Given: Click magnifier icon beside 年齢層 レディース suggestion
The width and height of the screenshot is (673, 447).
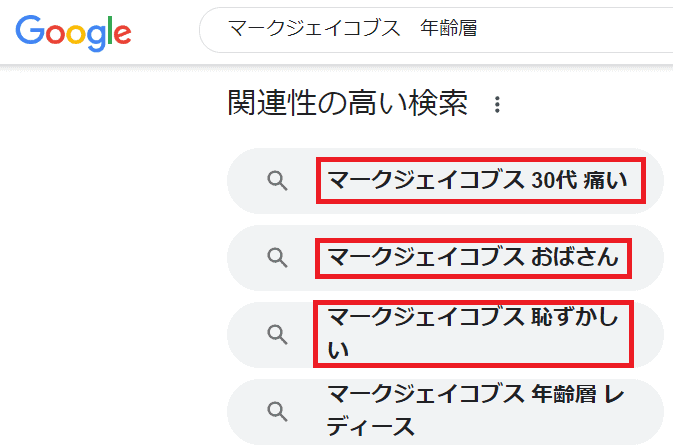Looking at the screenshot, I should pyautogui.click(x=277, y=411).
